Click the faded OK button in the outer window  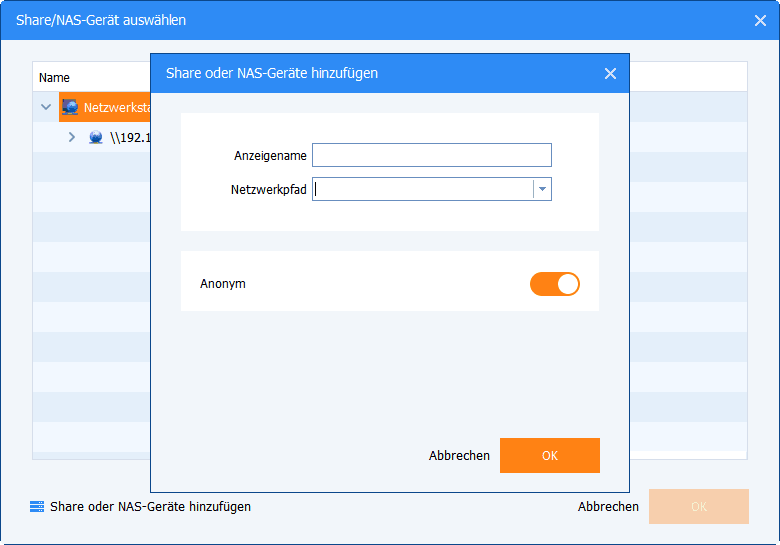698,507
